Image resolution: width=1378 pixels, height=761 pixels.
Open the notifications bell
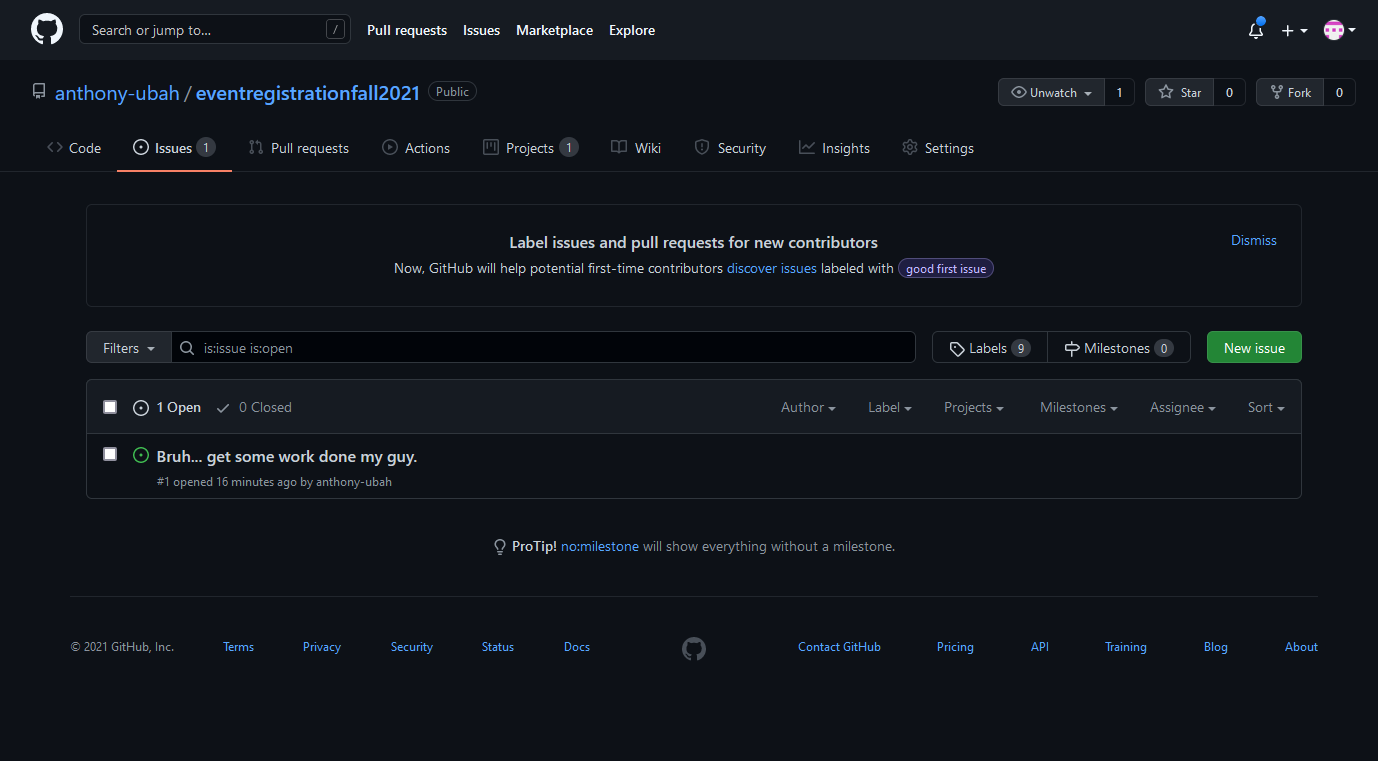click(1256, 30)
